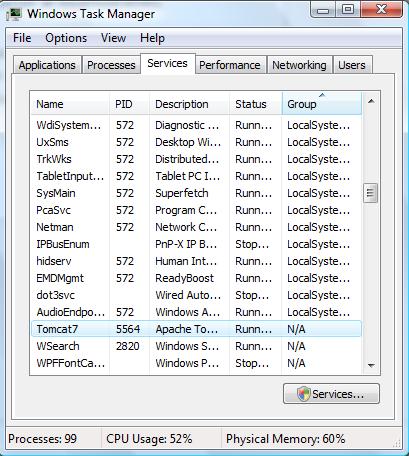Click the CPU Usage: 52% status entry

[149, 439]
